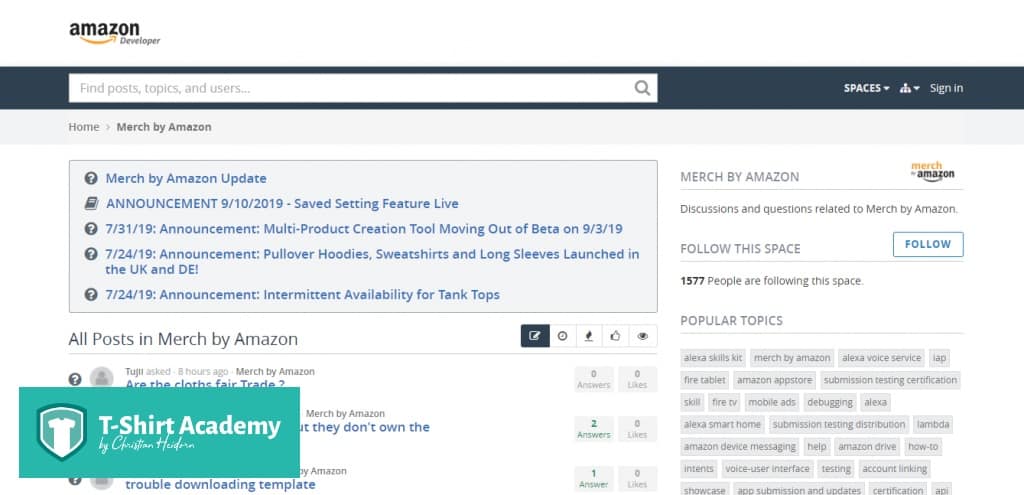Click question icon beside Multi-Product Creation Tool
The image size is (1024, 495).
[91, 229]
